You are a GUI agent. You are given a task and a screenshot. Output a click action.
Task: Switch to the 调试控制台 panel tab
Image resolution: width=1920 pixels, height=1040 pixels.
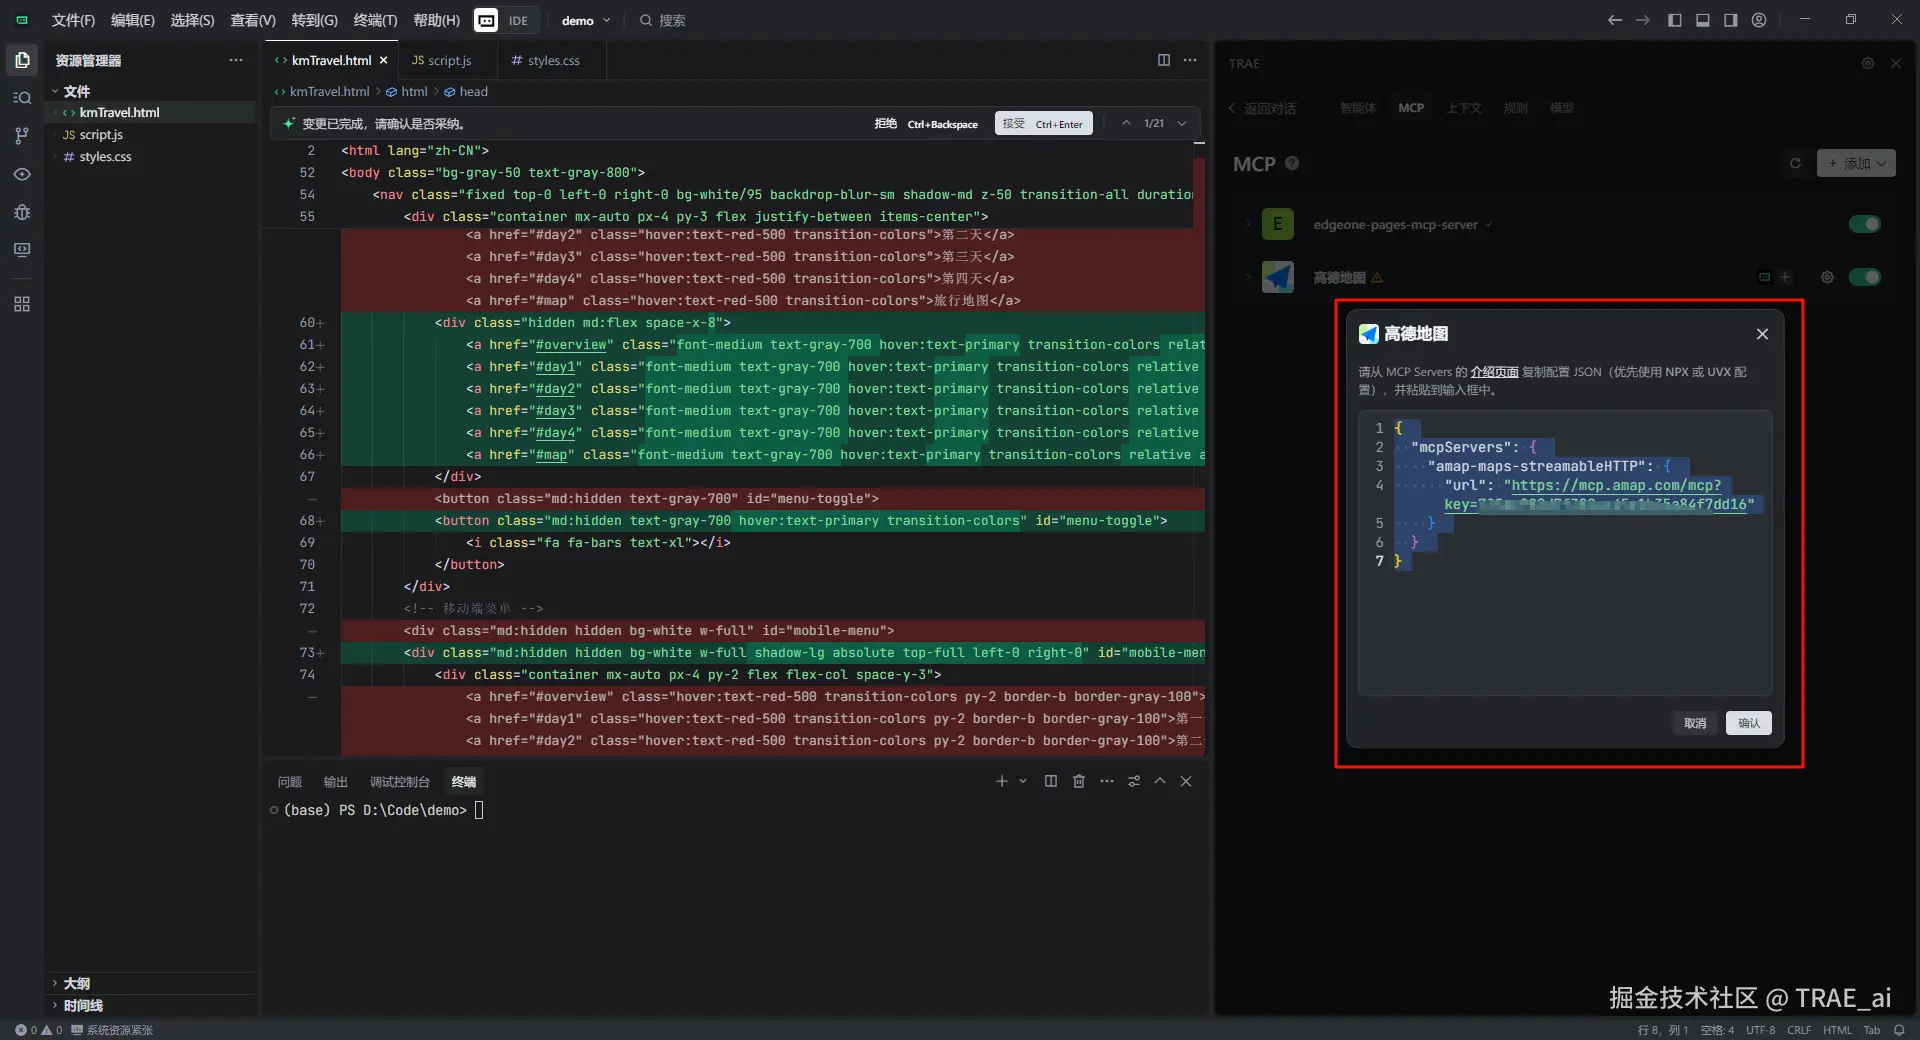400,782
